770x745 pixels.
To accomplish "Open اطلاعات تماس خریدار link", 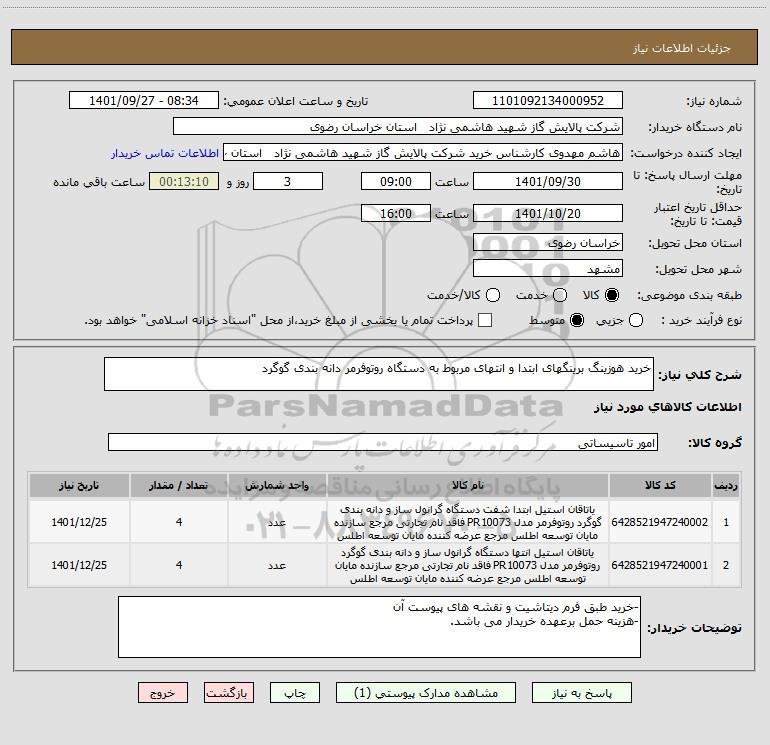I will pyautogui.click(x=165, y=153).
